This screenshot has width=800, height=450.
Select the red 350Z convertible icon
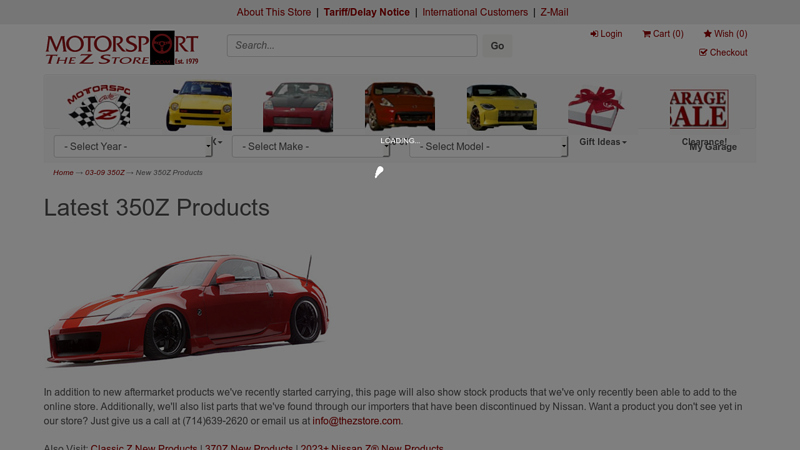point(298,107)
